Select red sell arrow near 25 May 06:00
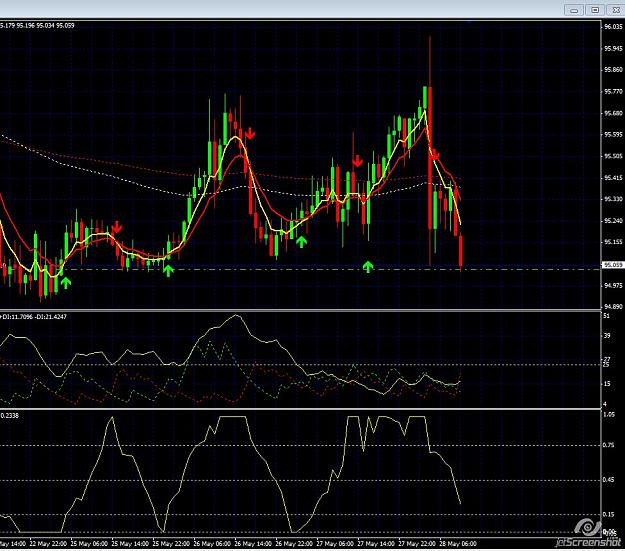The image size is (625, 551). 116,227
